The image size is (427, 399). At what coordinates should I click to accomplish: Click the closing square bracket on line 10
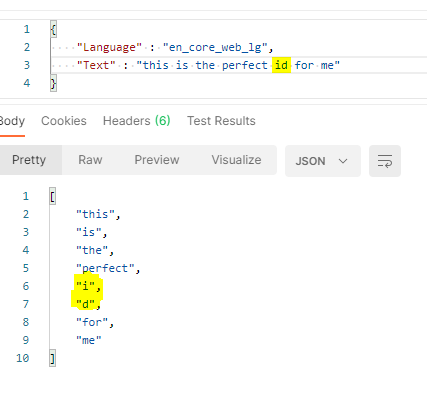click(x=52, y=358)
